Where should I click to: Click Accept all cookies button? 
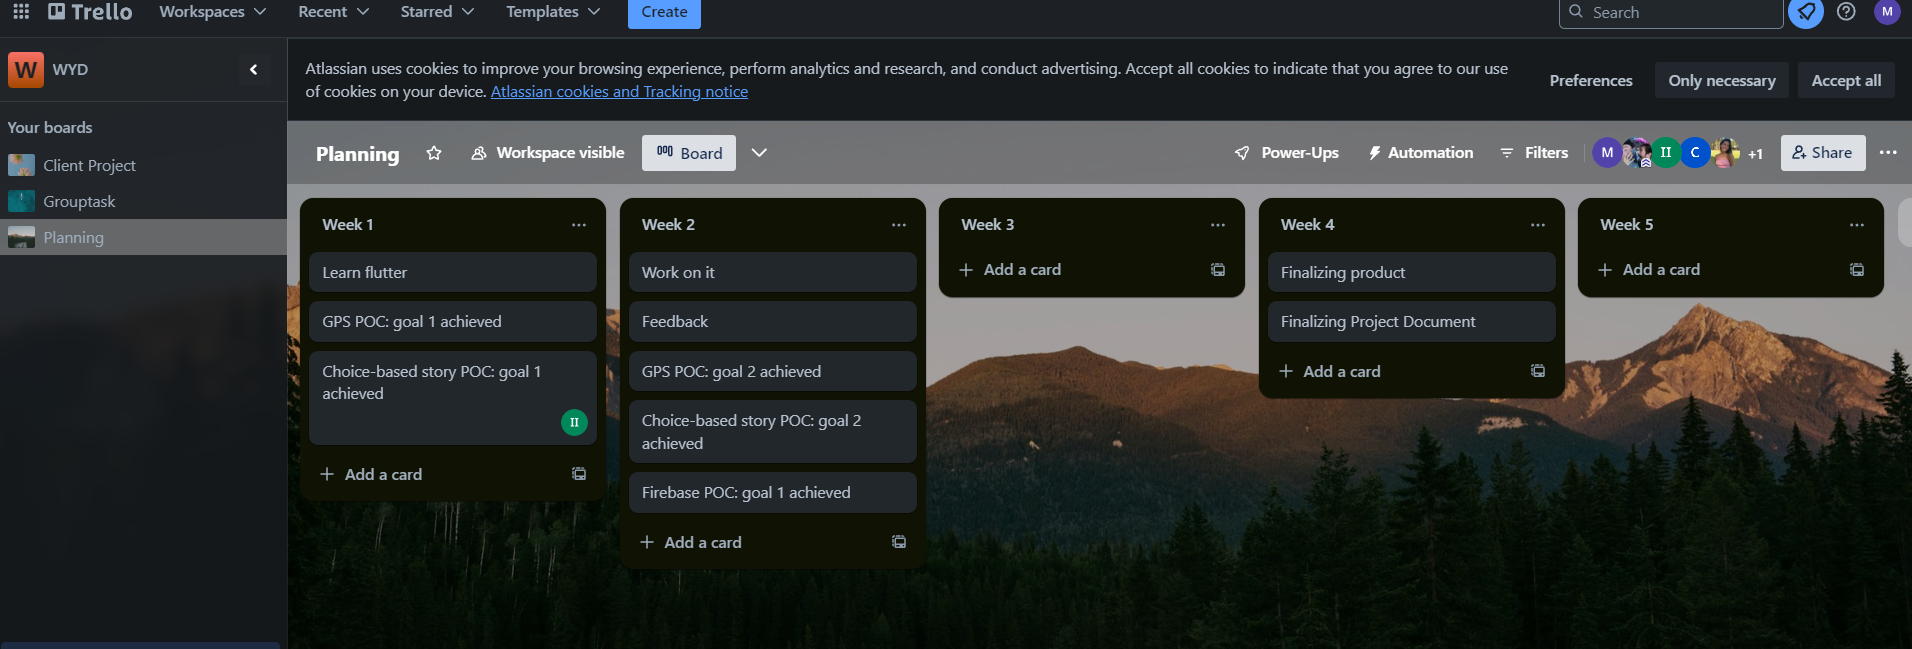pos(1845,81)
